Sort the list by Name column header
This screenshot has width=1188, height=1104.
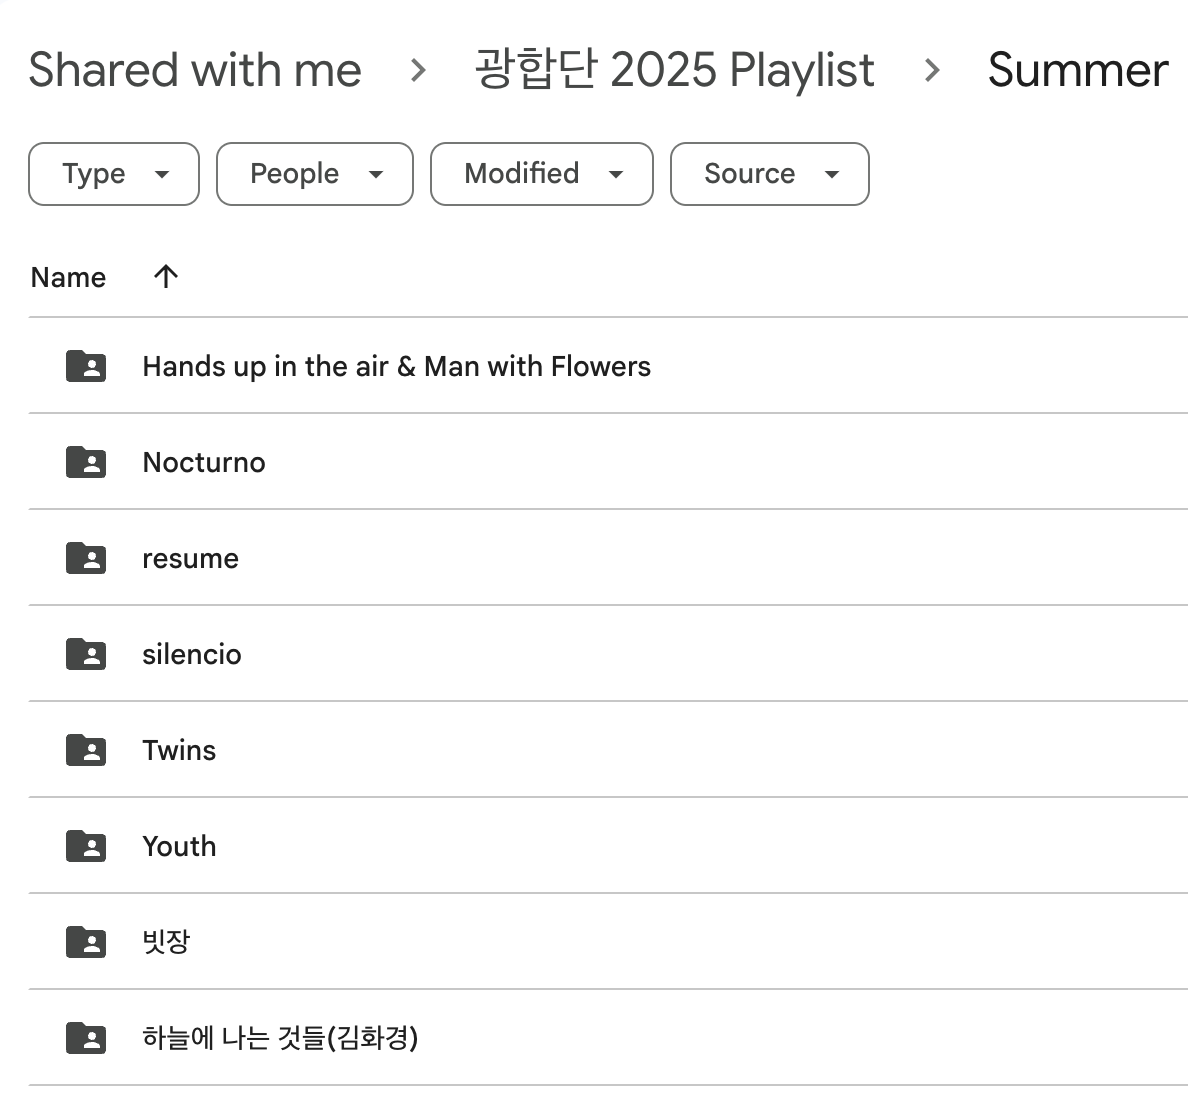point(68,277)
